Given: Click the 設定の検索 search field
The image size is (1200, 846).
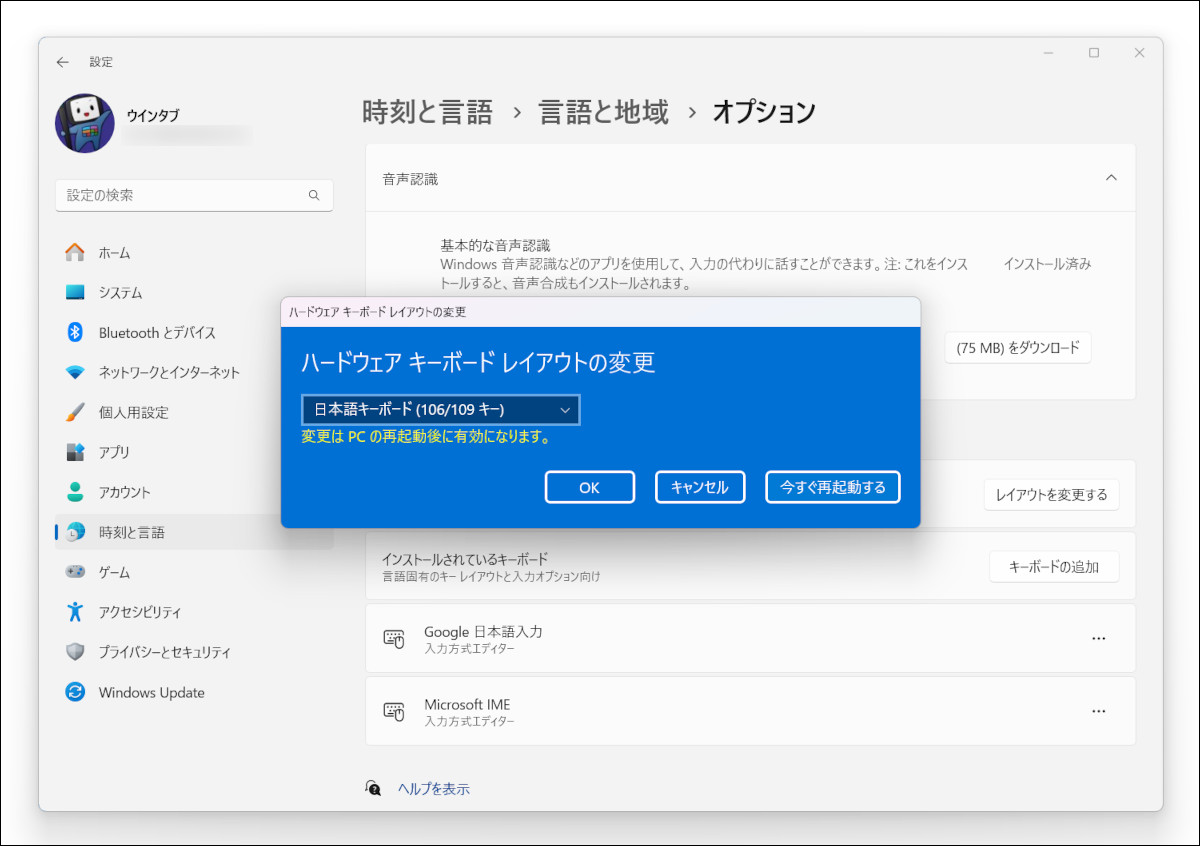Looking at the screenshot, I should coord(194,195).
